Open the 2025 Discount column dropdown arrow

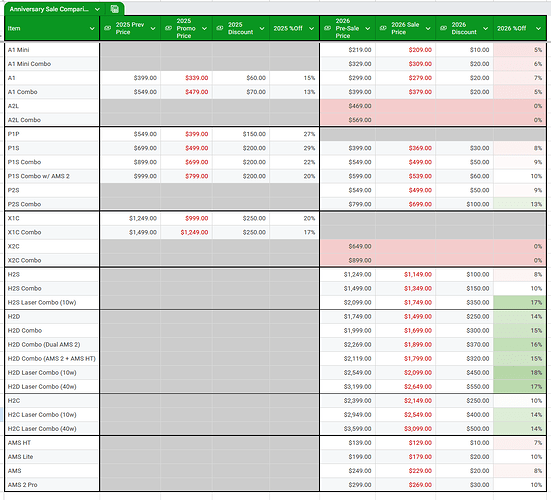click(x=262, y=28)
